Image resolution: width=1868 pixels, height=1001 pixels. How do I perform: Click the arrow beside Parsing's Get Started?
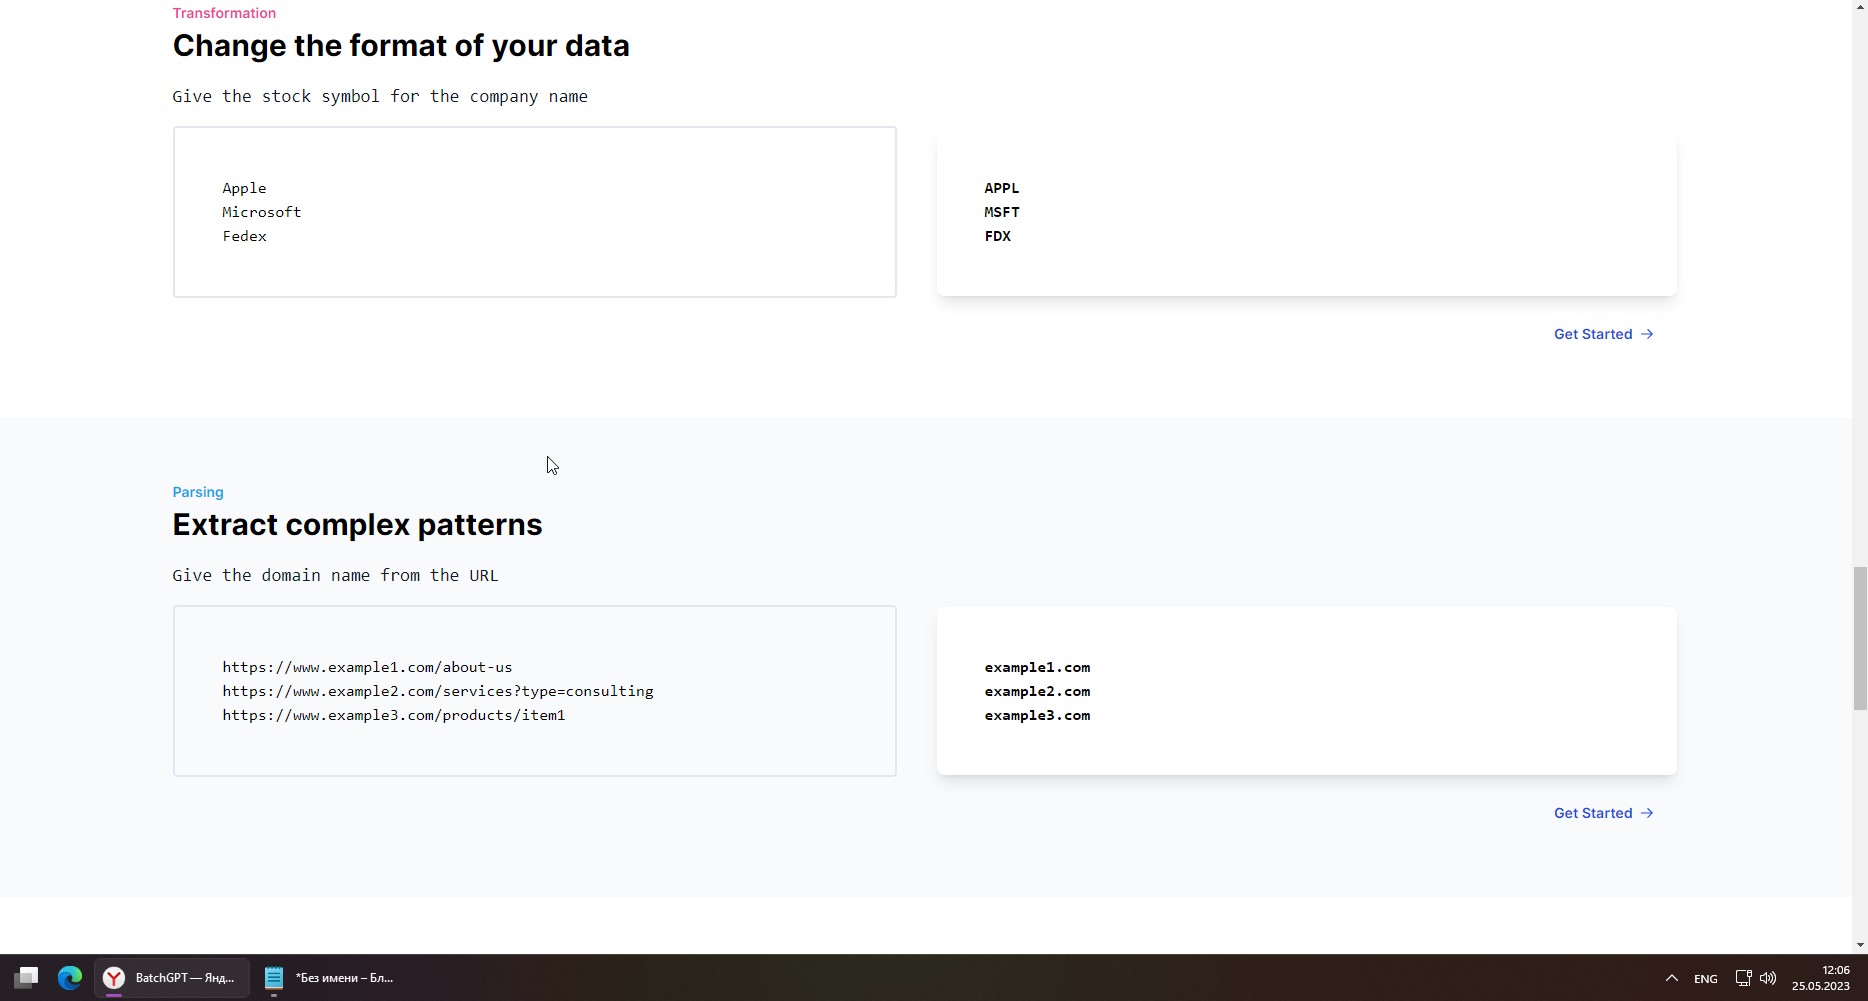pos(1647,813)
